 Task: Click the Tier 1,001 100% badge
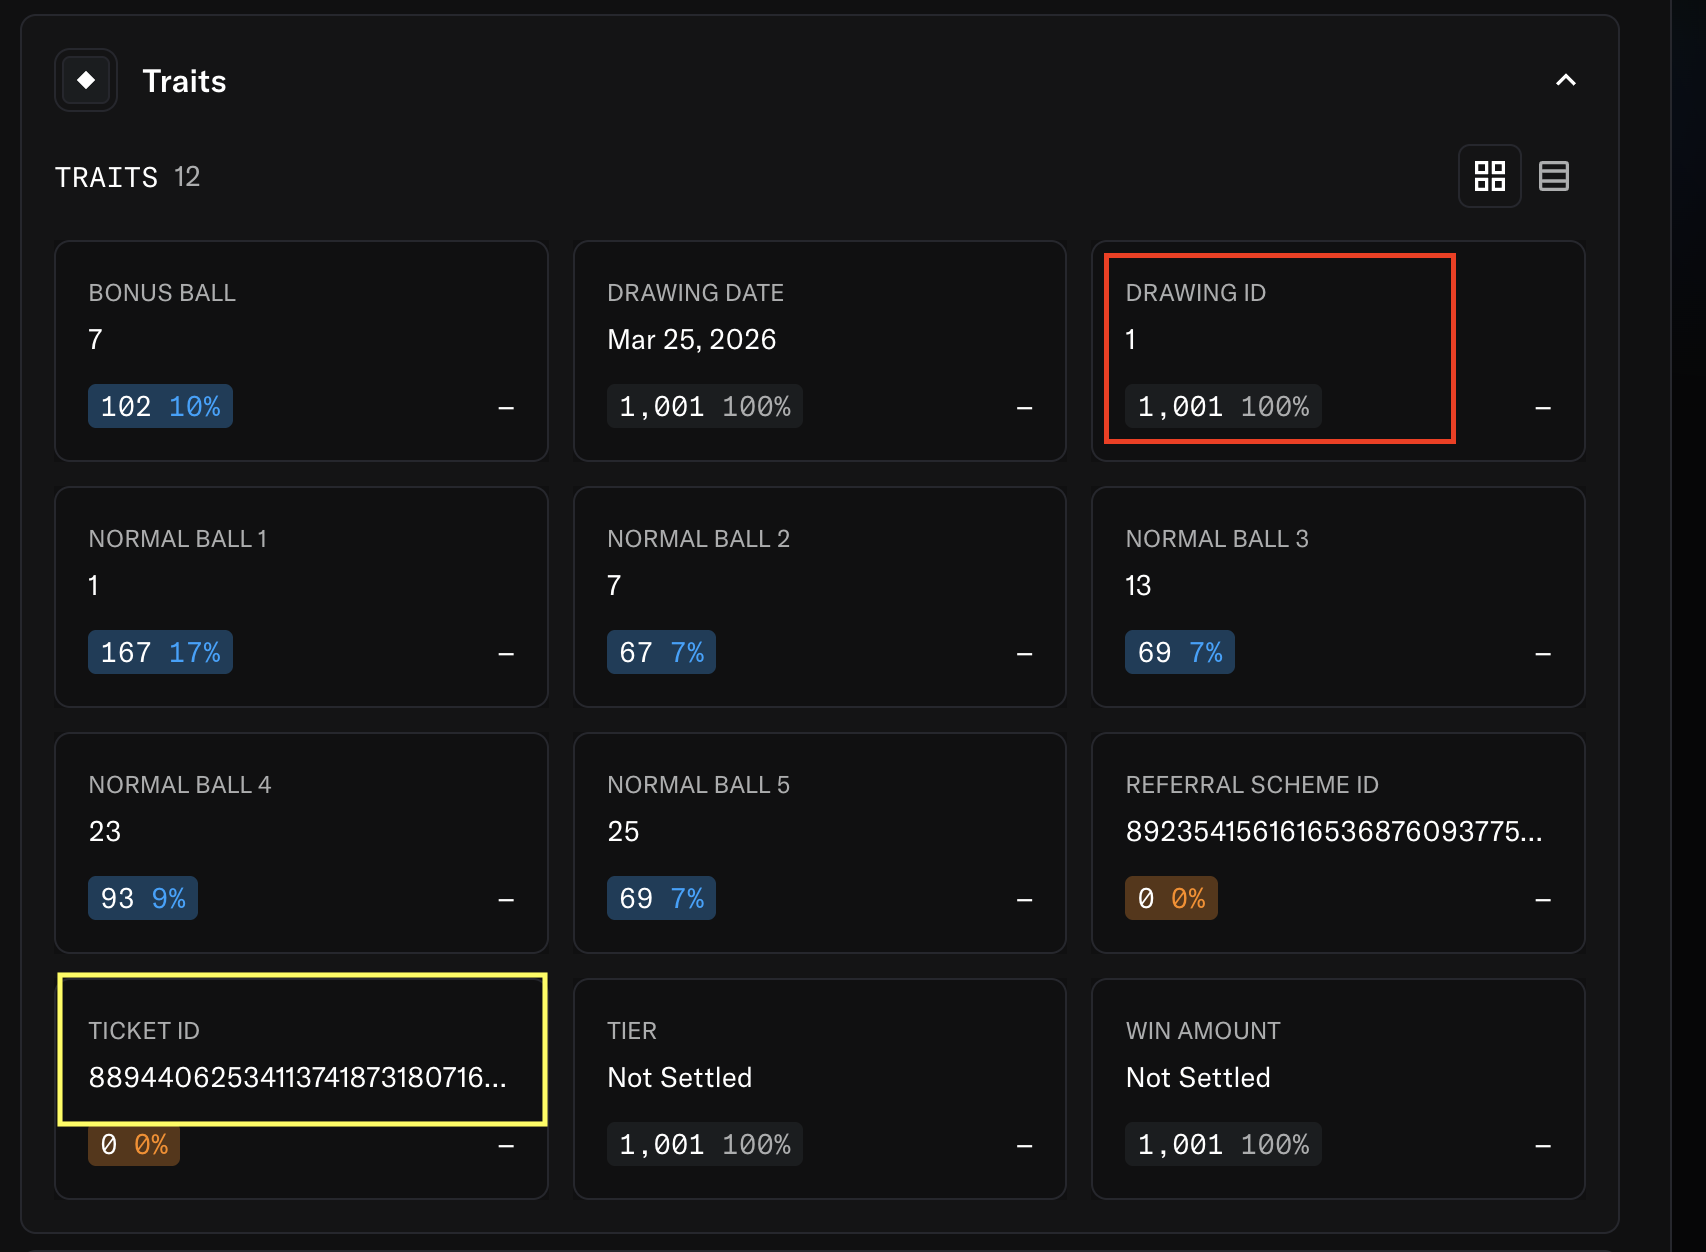(x=705, y=1144)
